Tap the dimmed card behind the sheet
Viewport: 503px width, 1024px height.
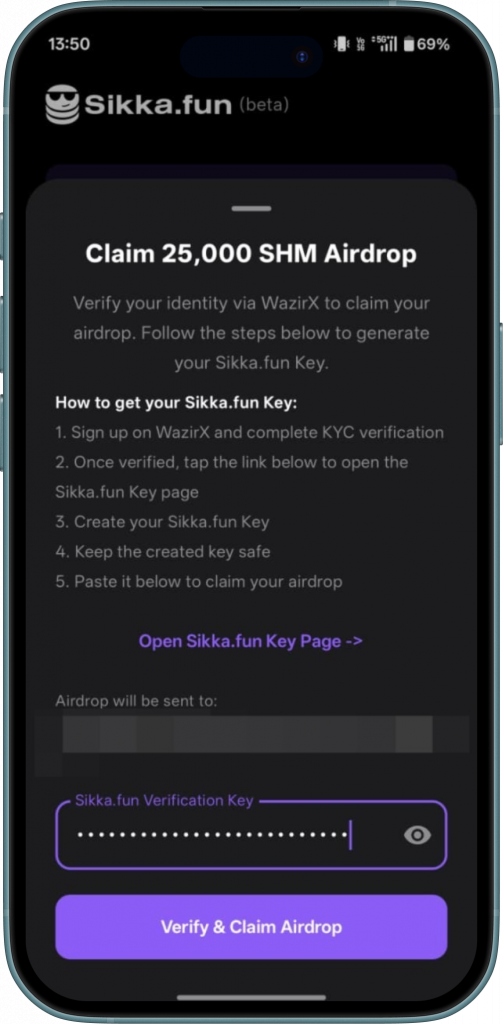(251, 172)
